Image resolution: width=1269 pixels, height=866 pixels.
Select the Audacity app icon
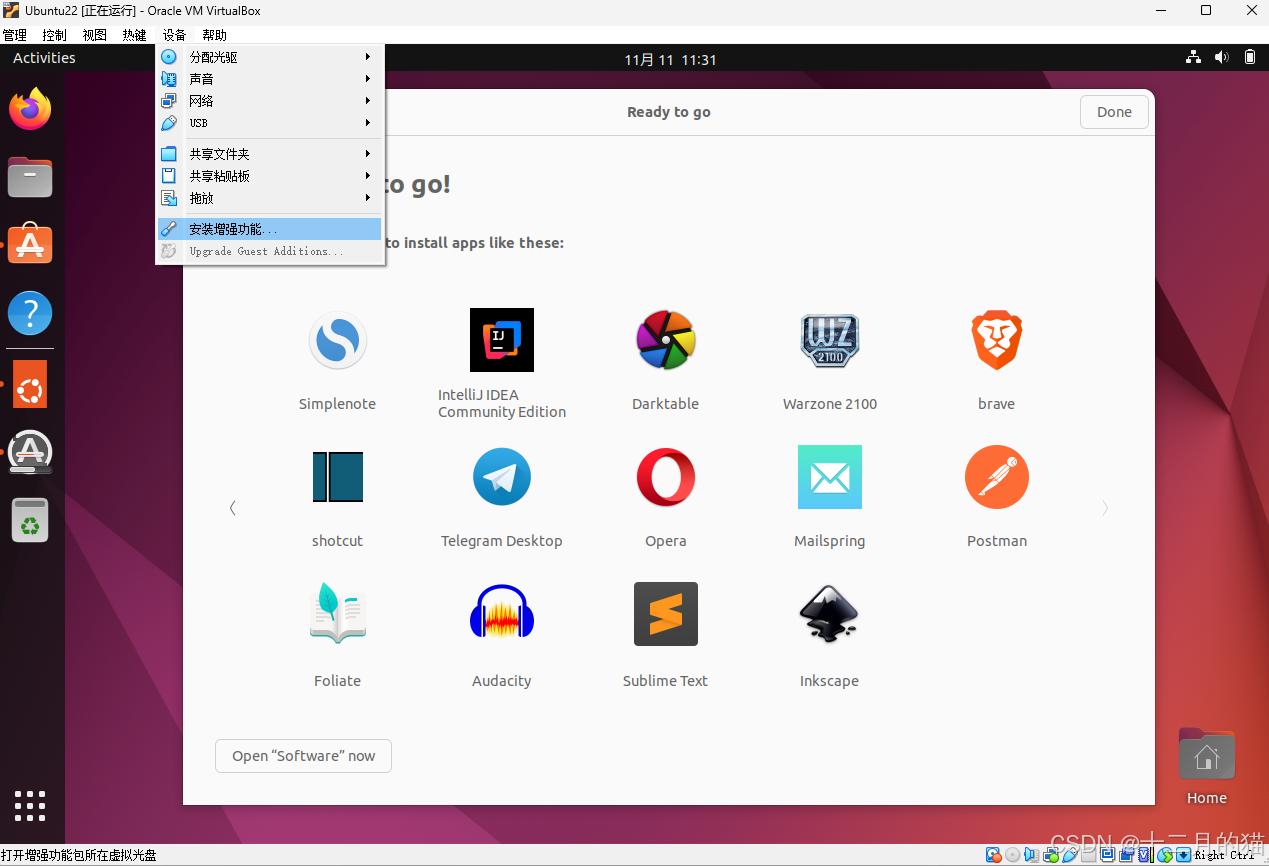point(502,613)
